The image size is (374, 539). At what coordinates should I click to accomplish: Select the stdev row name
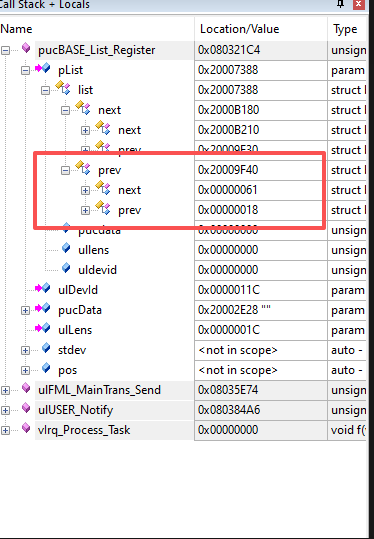click(72, 350)
